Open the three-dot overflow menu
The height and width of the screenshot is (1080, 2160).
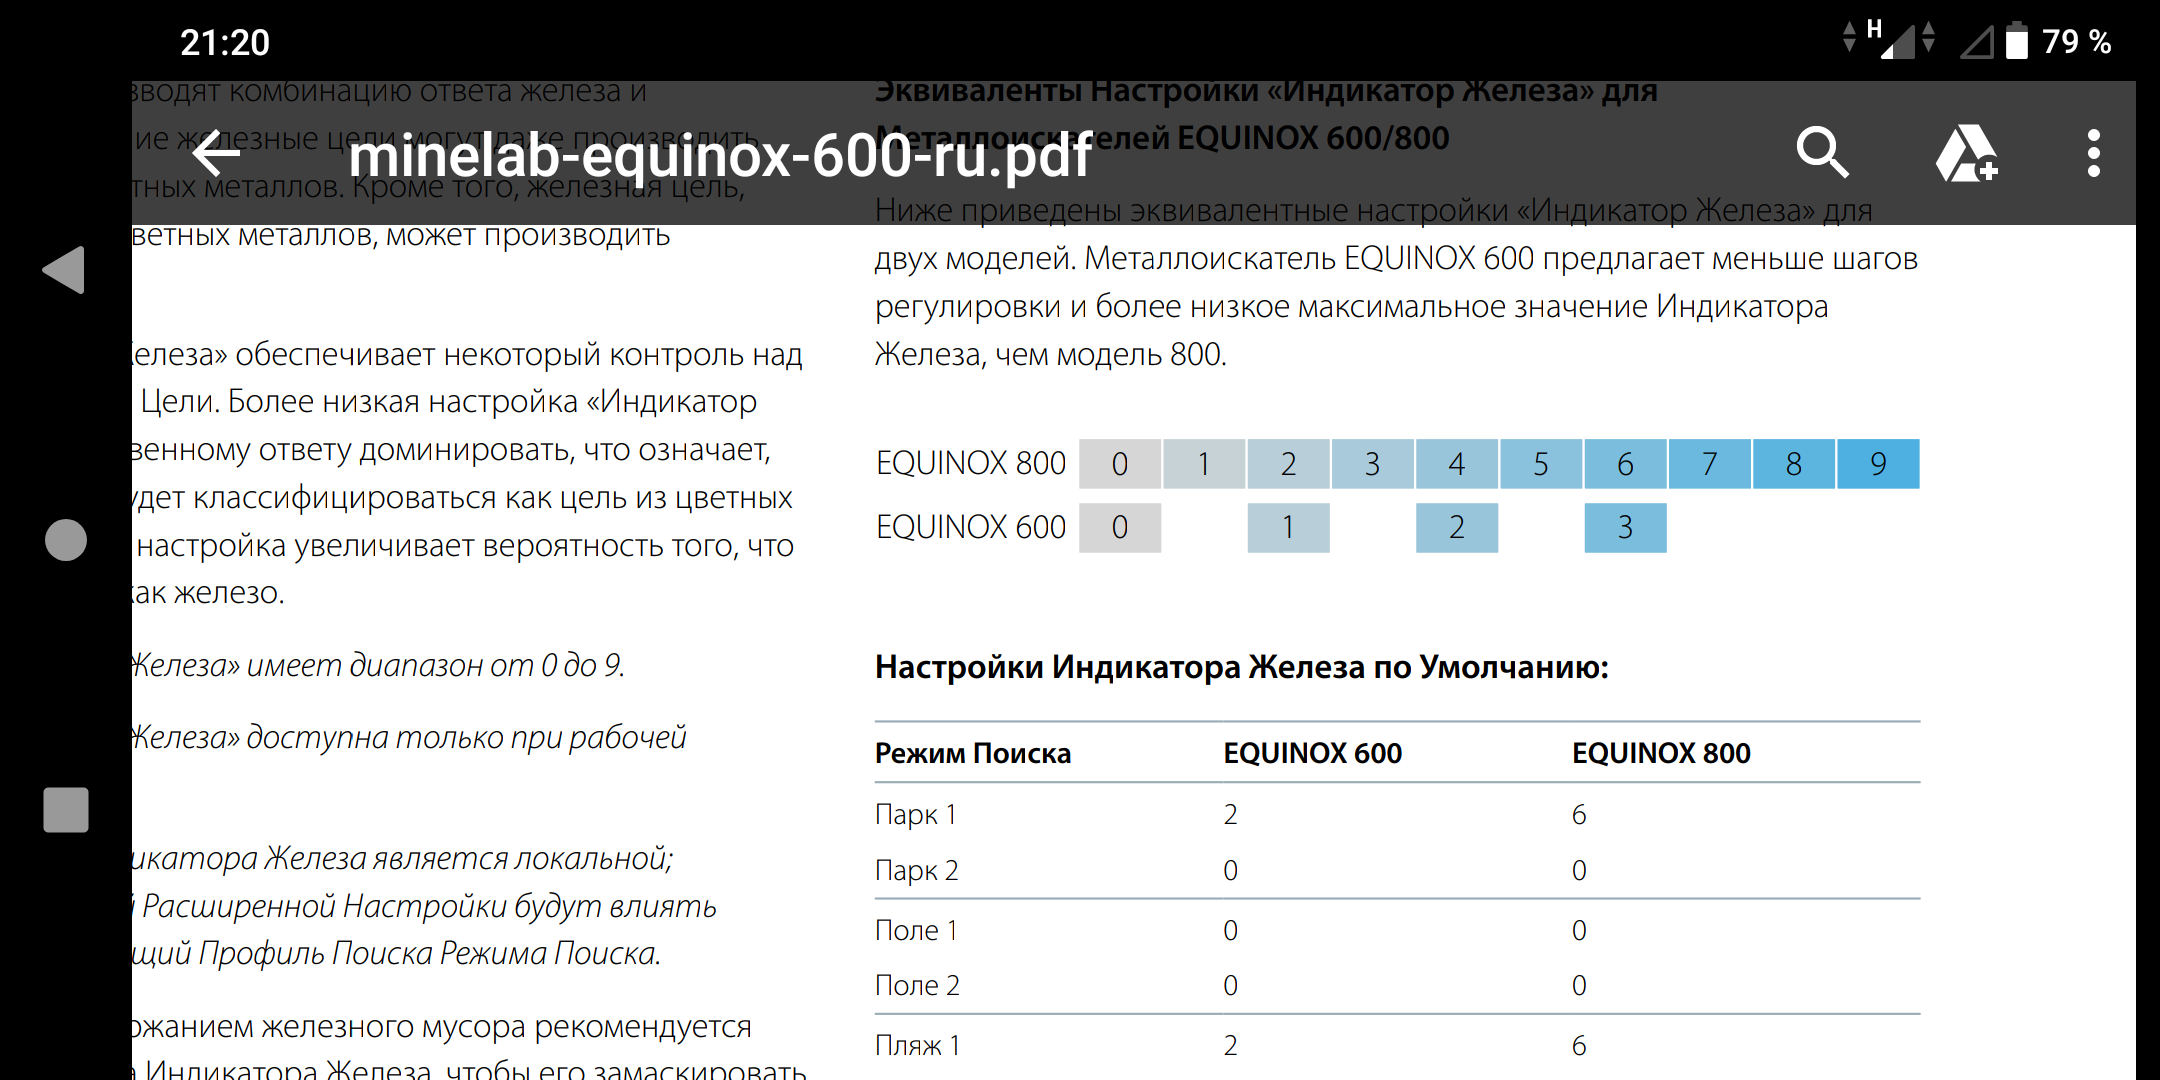click(2093, 153)
